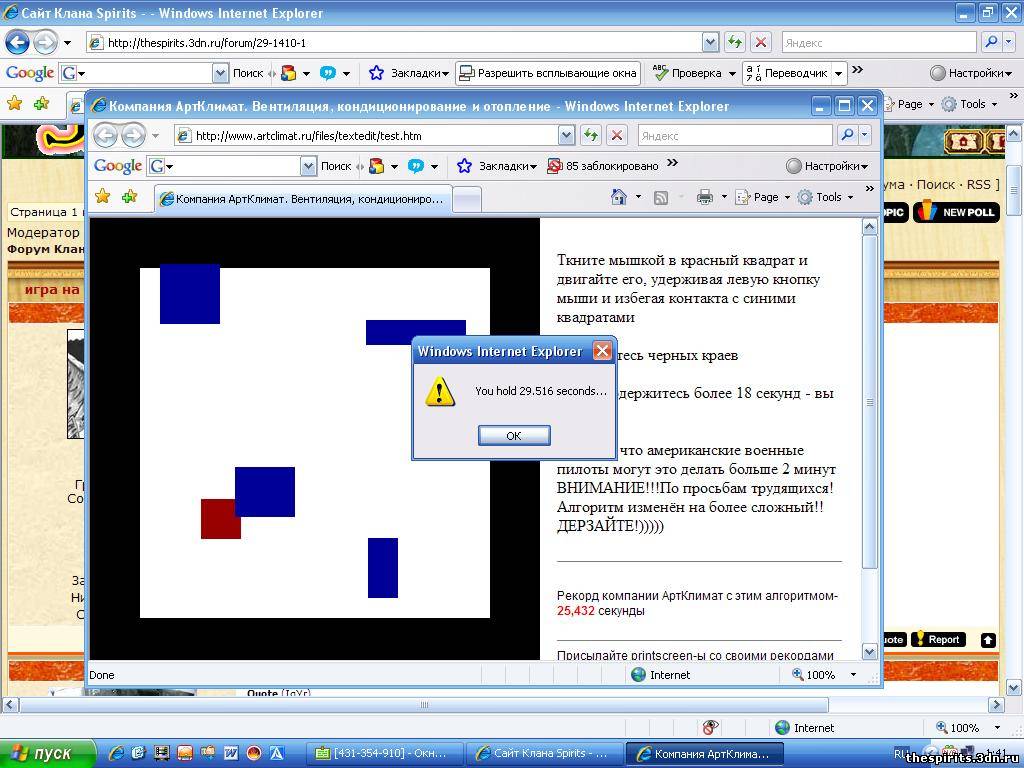
Task: Click the Google Поиск button in ArtClimat window
Action: pos(336,167)
